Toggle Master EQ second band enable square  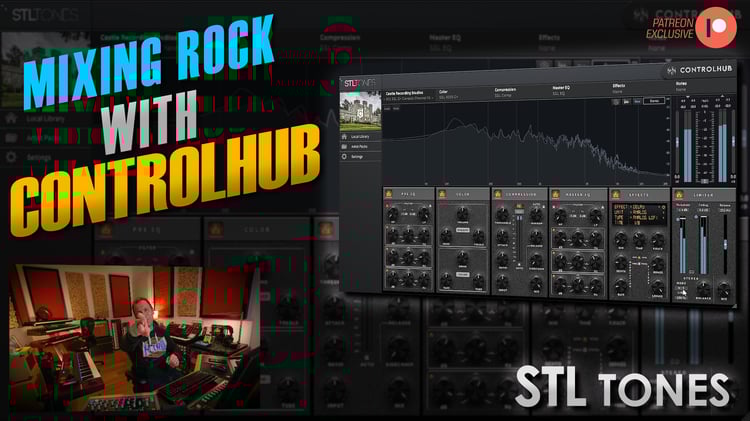pos(553,230)
